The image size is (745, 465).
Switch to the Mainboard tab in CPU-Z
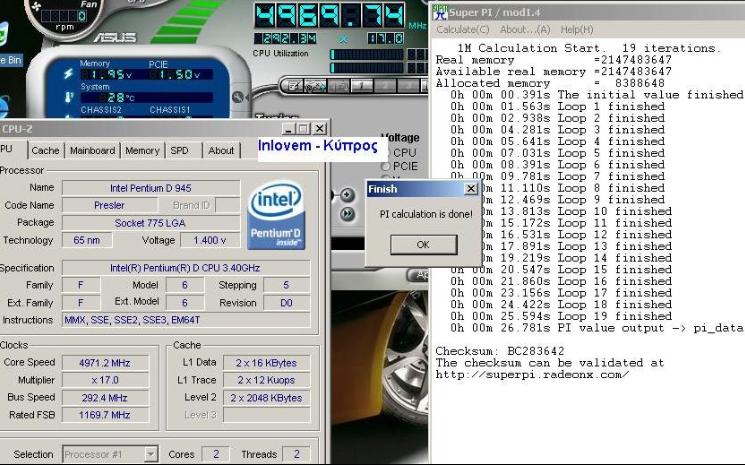[92, 151]
